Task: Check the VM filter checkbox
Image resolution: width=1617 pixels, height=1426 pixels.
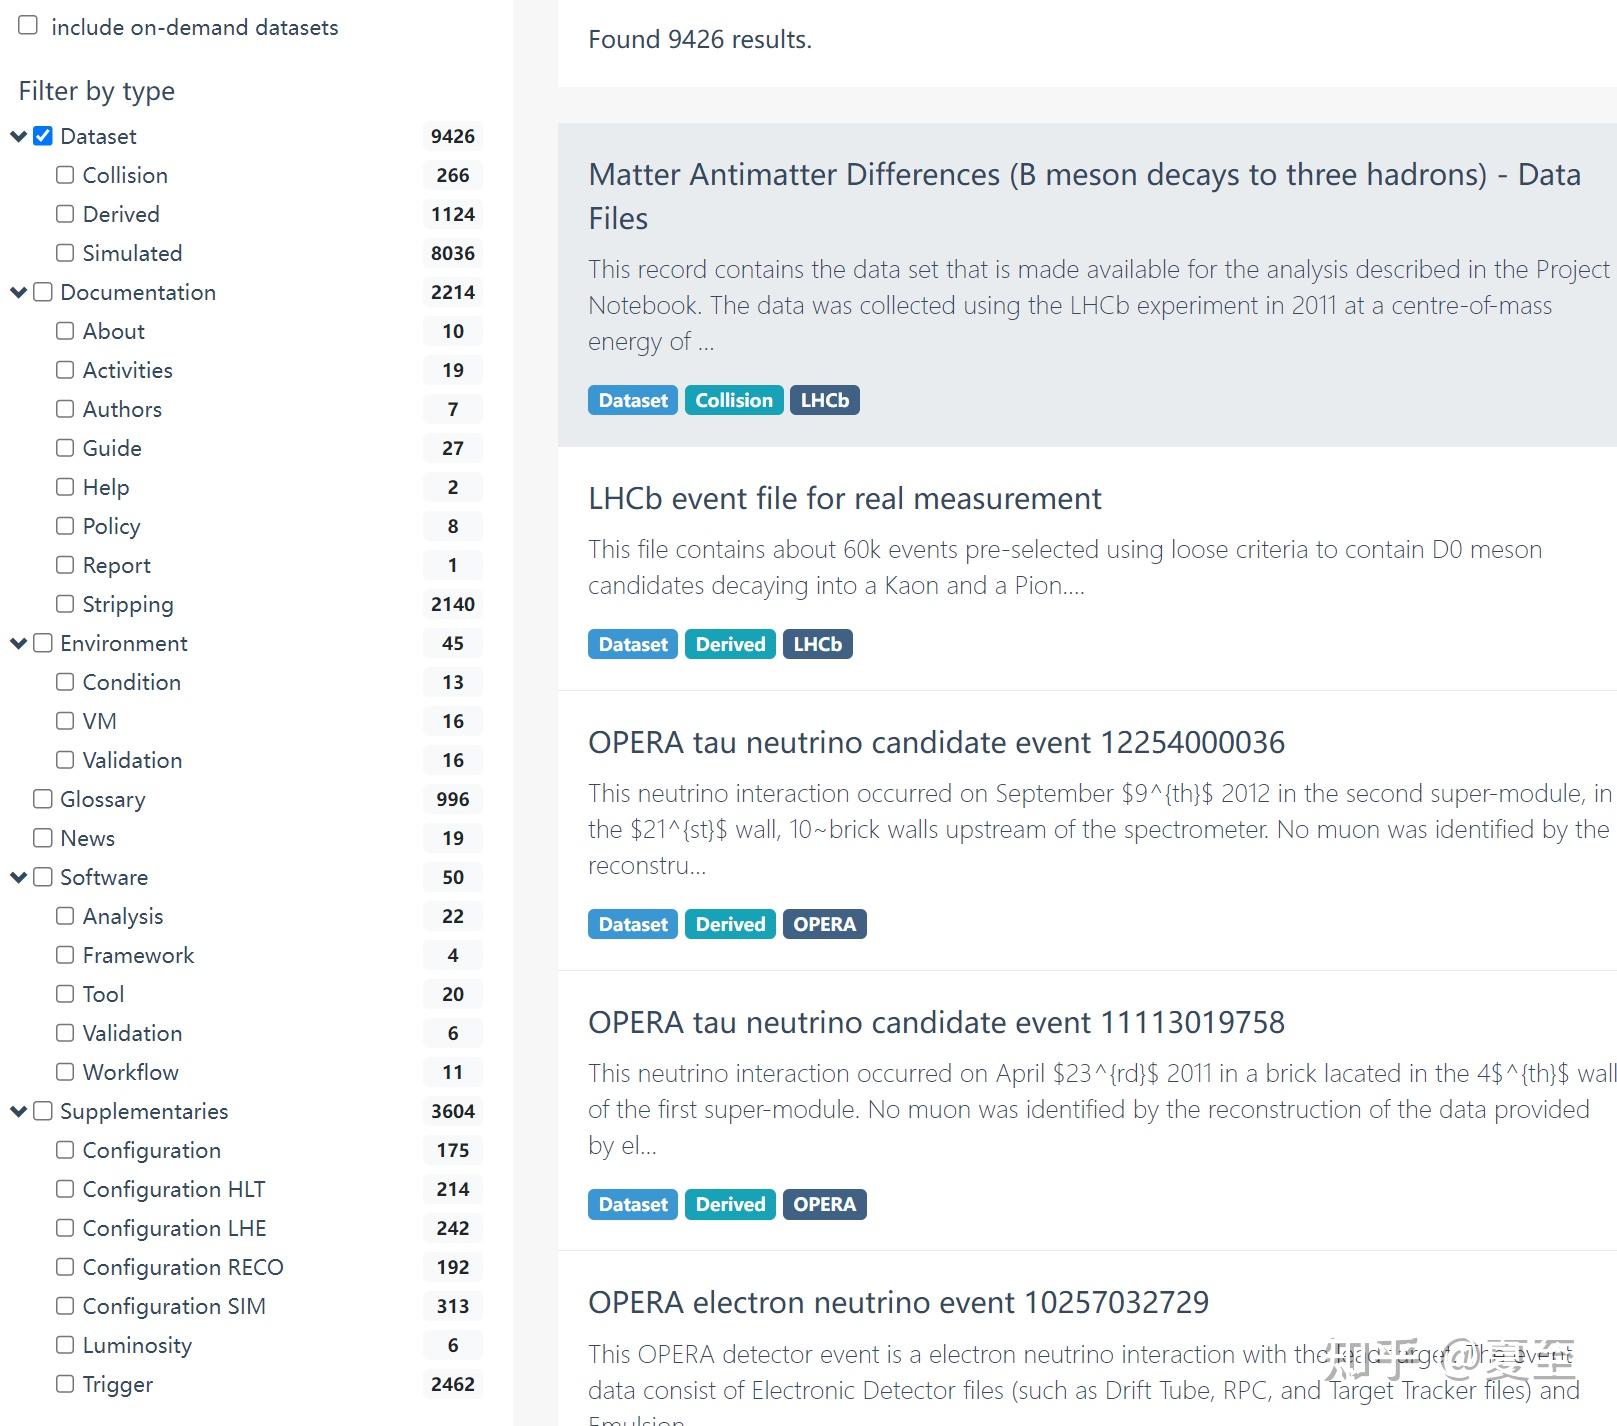Action: (x=65, y=721)
